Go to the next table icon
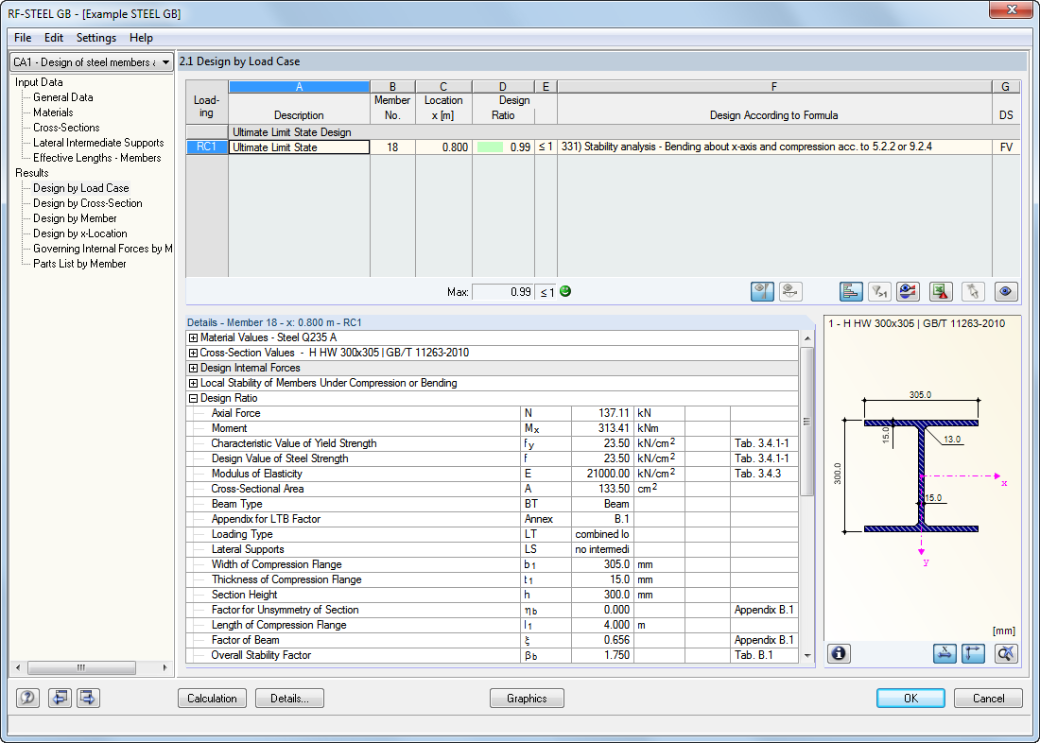This screenshot has height=743, width=1040. pyautogui.click(x=88, y=698)
